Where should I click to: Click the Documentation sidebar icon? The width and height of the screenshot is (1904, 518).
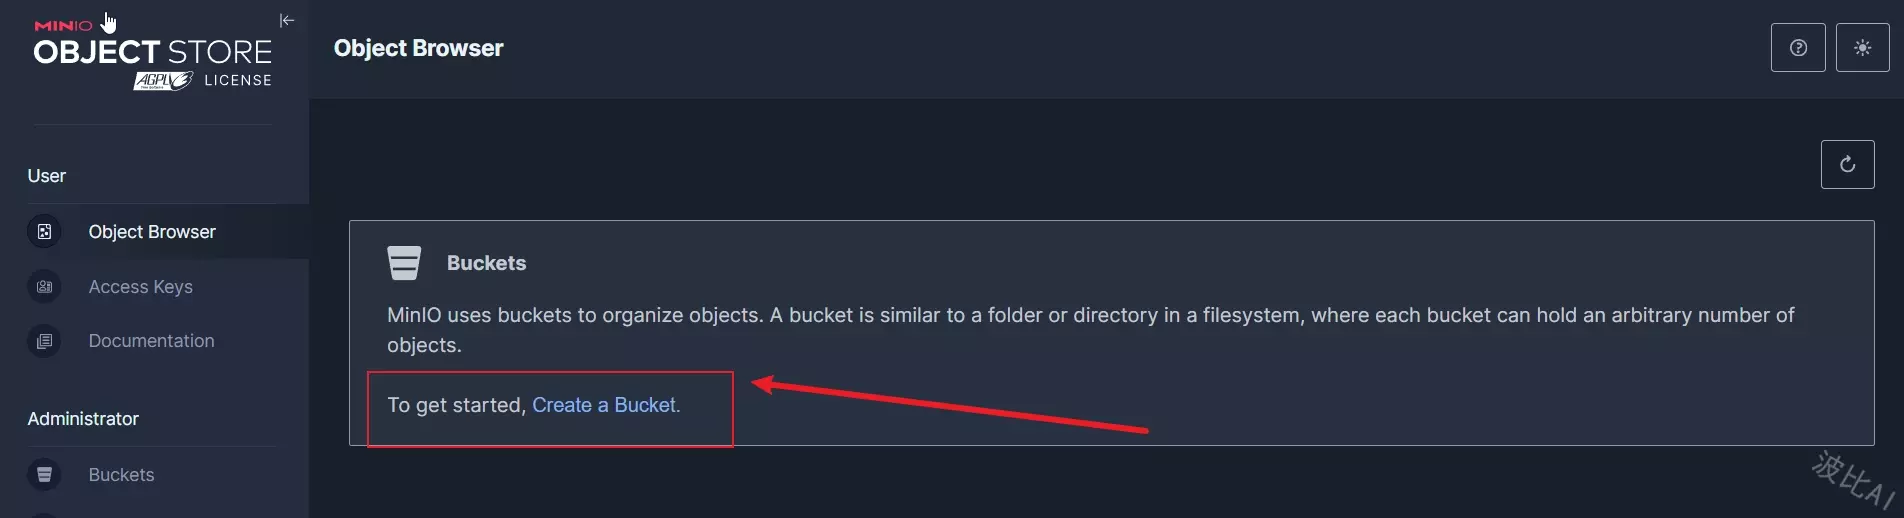tap(44, 341)
